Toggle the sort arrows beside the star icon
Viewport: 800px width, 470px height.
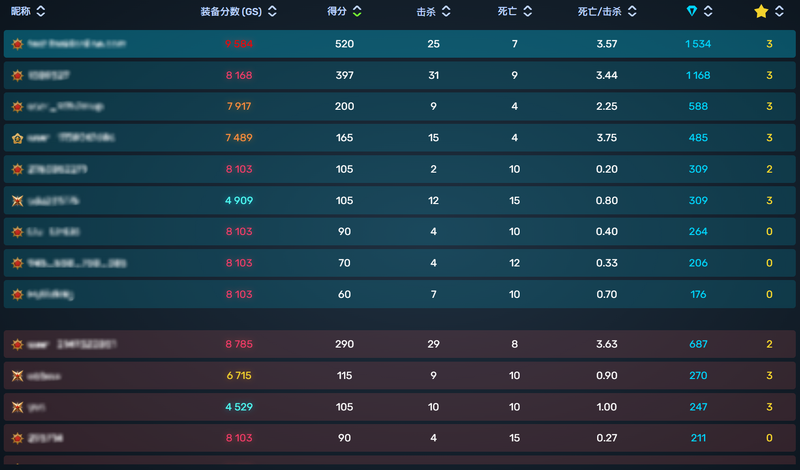[779, 11]
